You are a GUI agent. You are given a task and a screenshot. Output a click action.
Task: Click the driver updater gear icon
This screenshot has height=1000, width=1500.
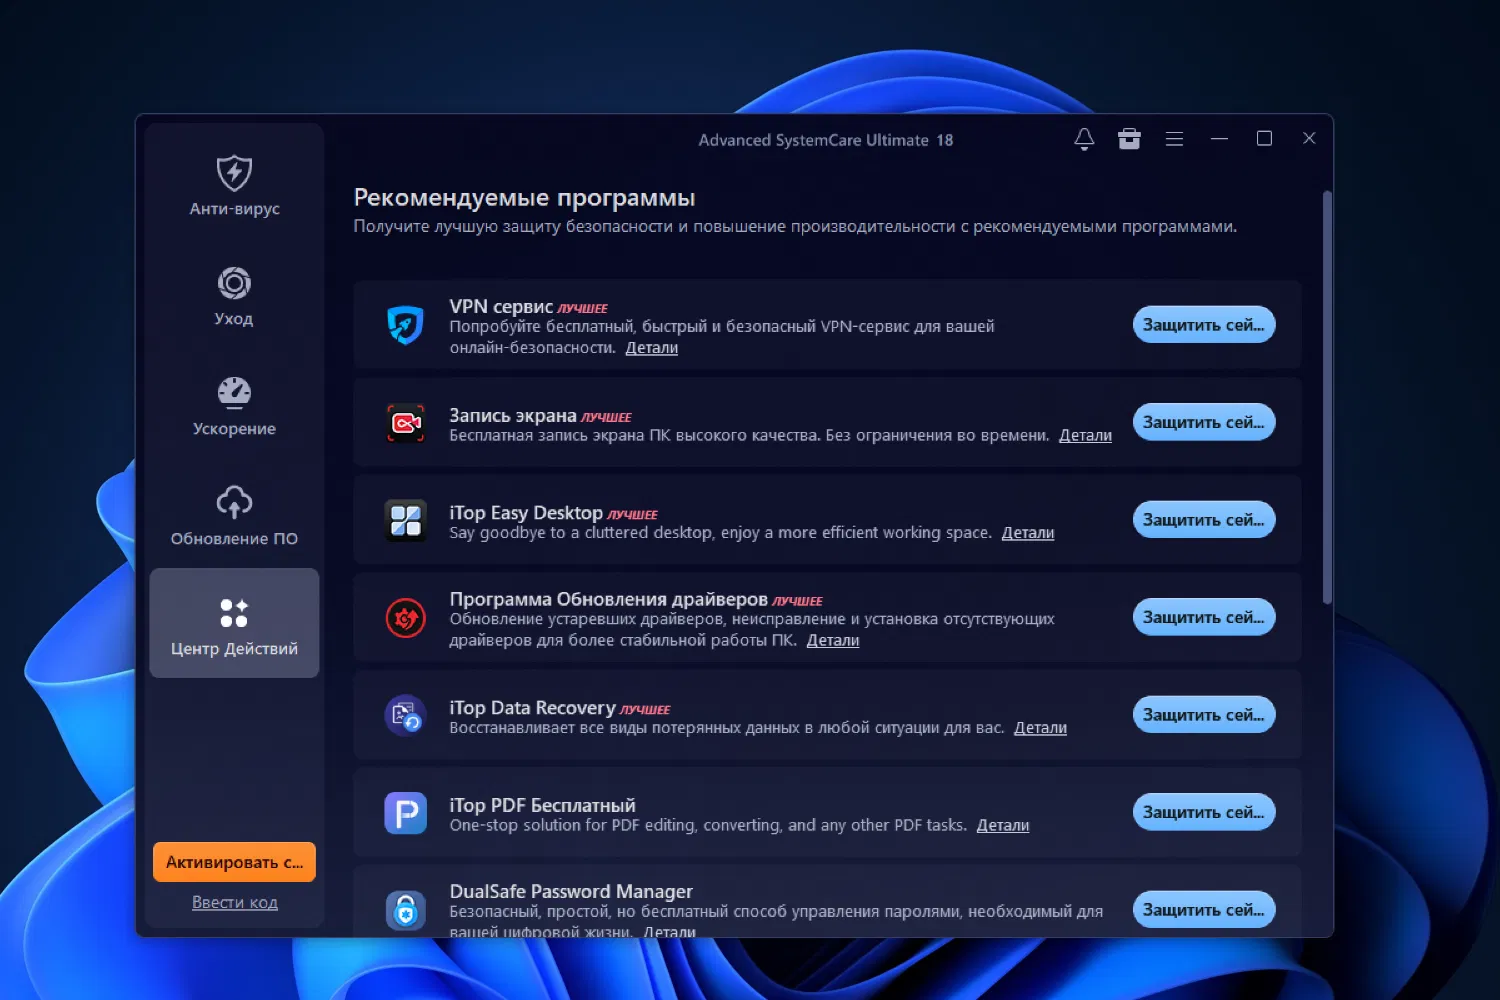tap(405, 618)
